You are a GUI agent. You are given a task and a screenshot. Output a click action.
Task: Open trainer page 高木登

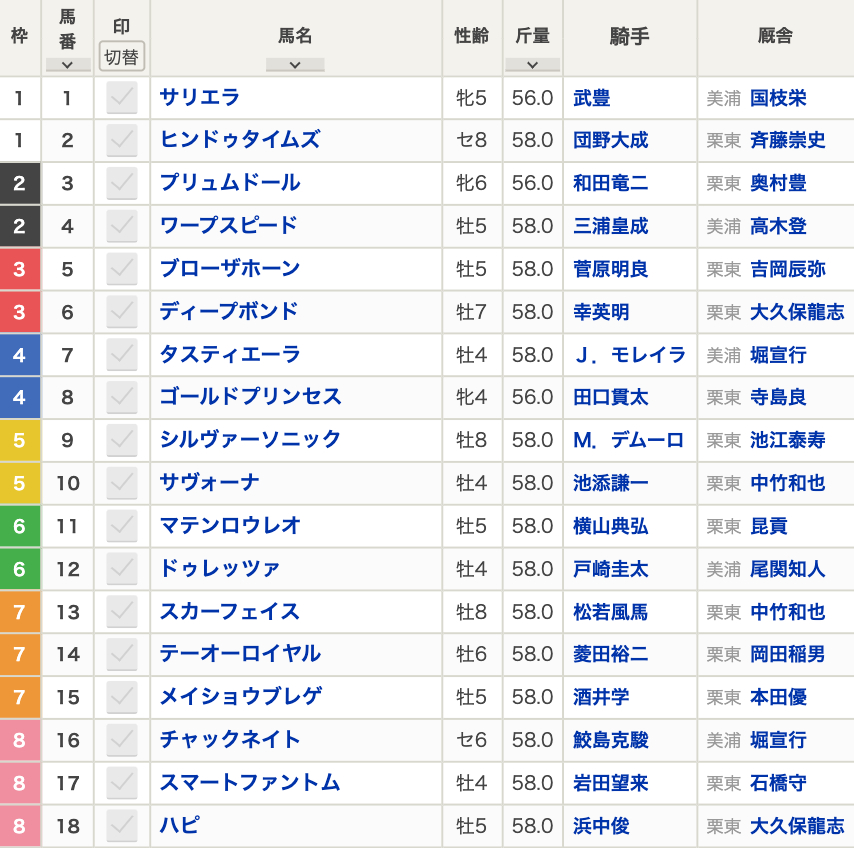778,227
